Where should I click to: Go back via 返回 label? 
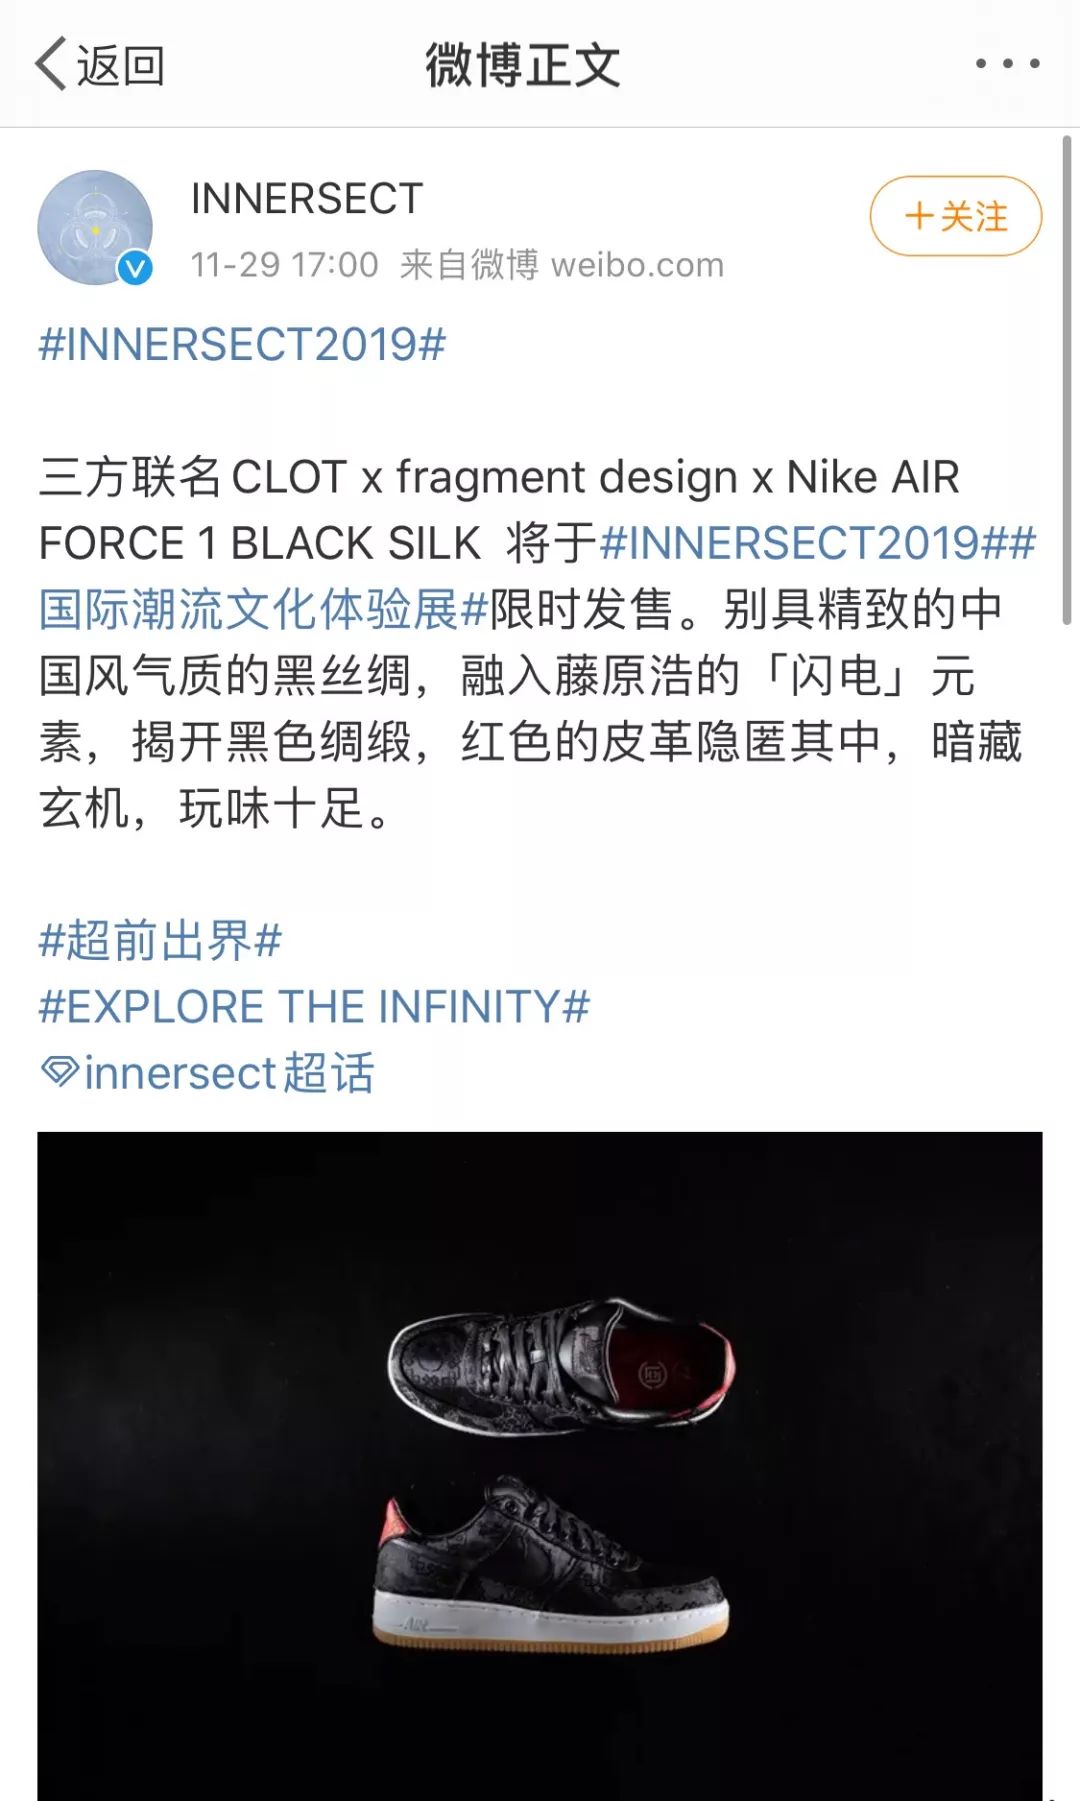[121, 66]
